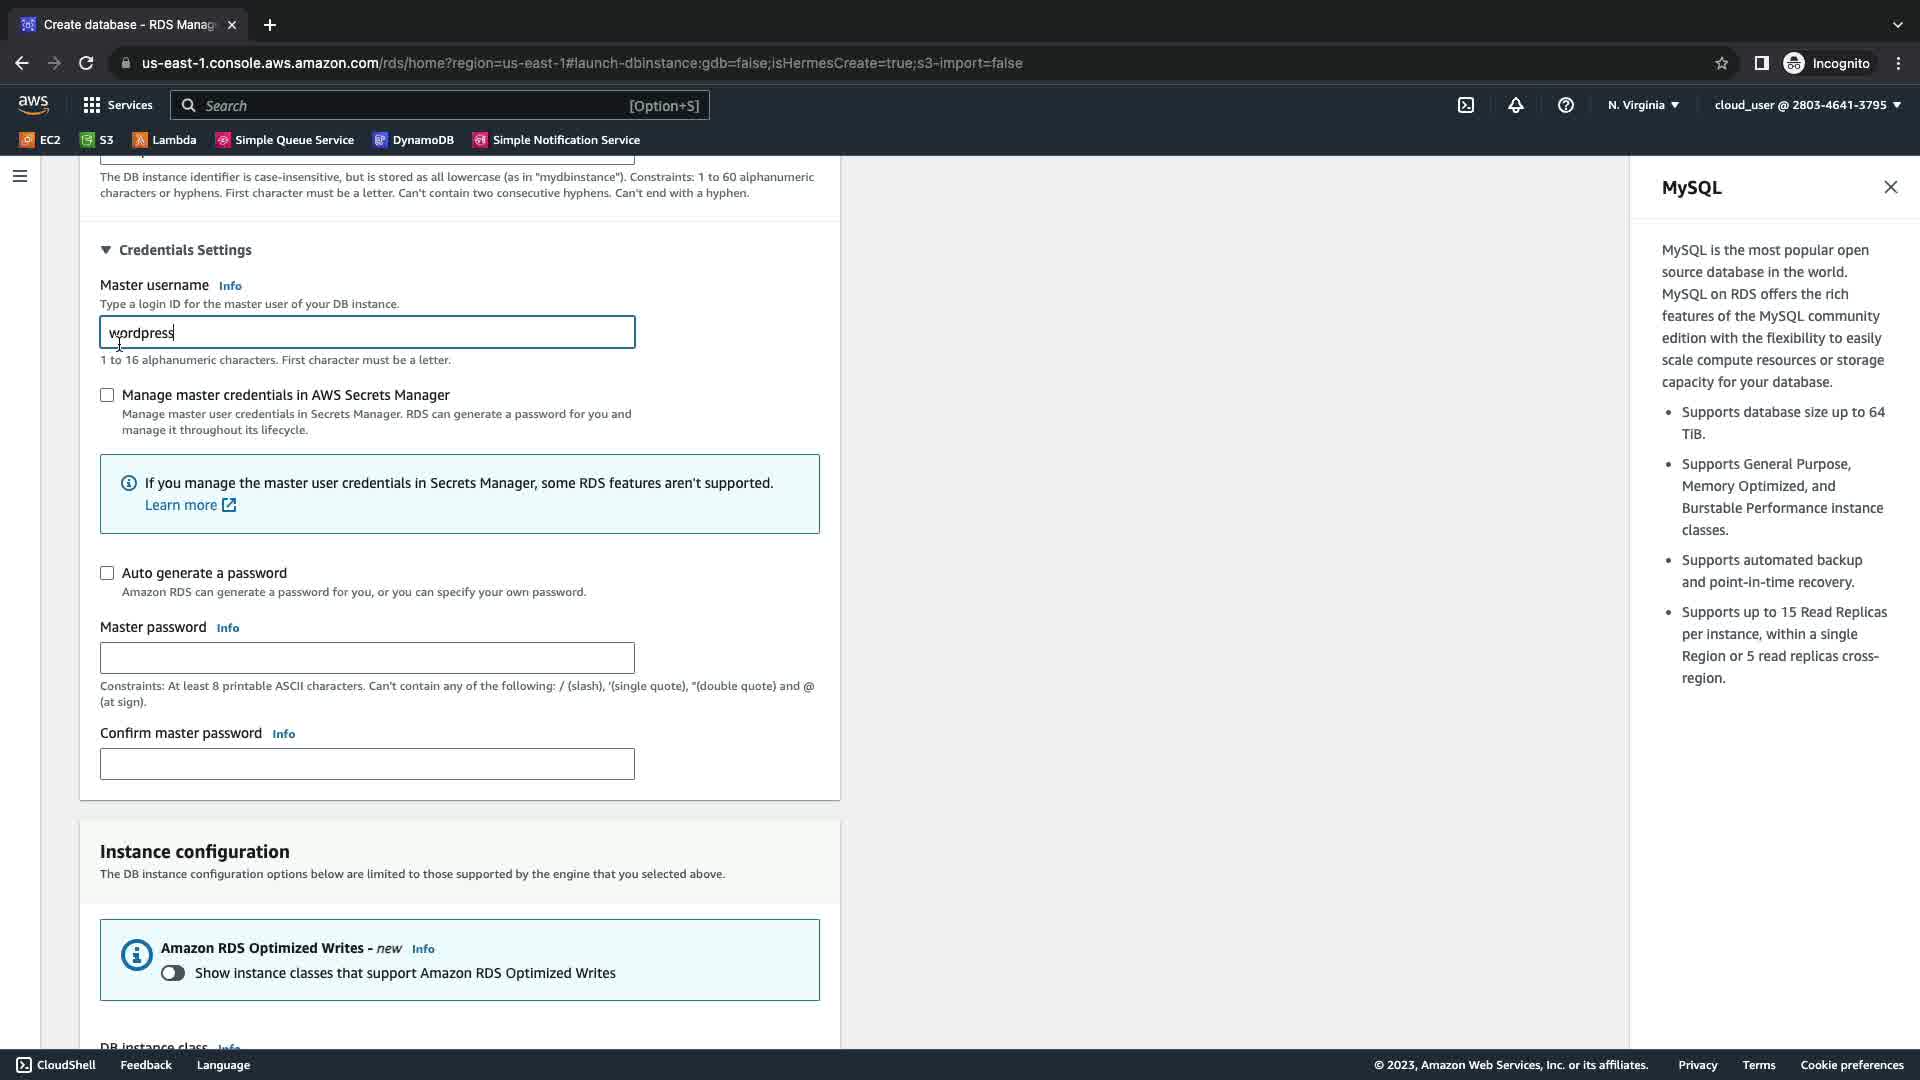This screenshot has width=1920, height=1080.
Task: Click CloudShell in the footer bar
Action: coord(56,1065)
